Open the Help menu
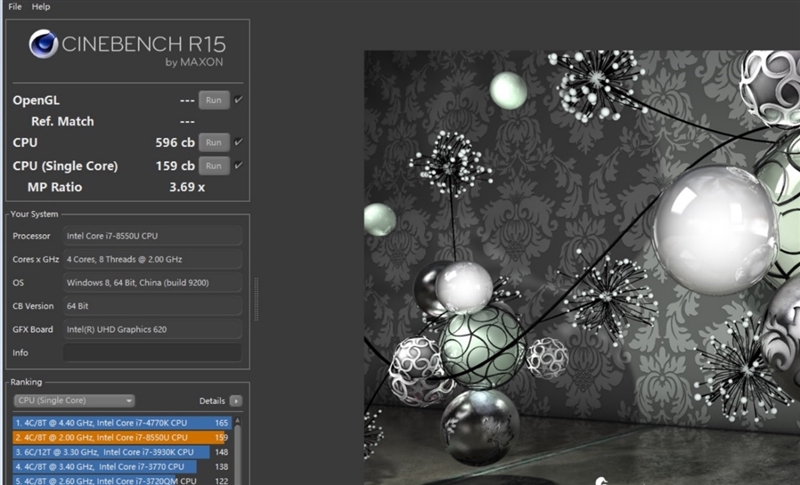 [x=41, y=7]
